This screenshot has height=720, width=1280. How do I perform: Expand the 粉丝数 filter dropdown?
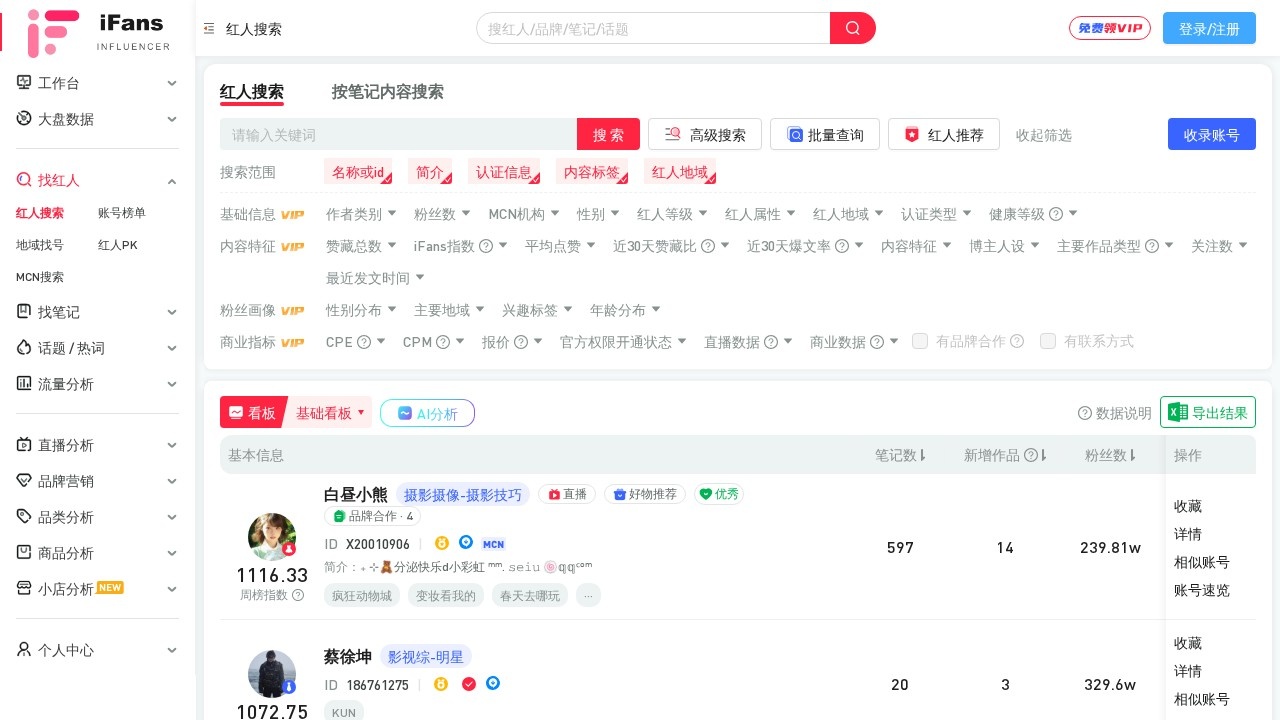(x=442, y=214)
